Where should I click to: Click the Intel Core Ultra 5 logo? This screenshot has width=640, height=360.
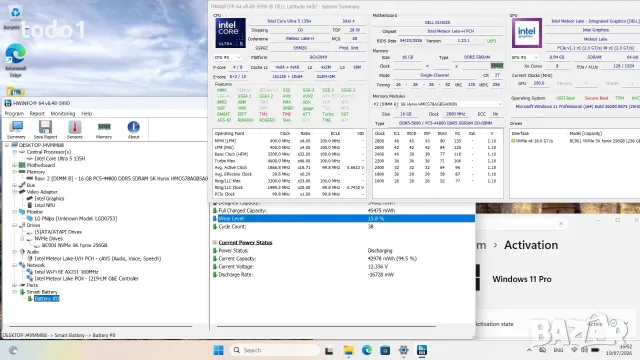click(x=231, y=33)
